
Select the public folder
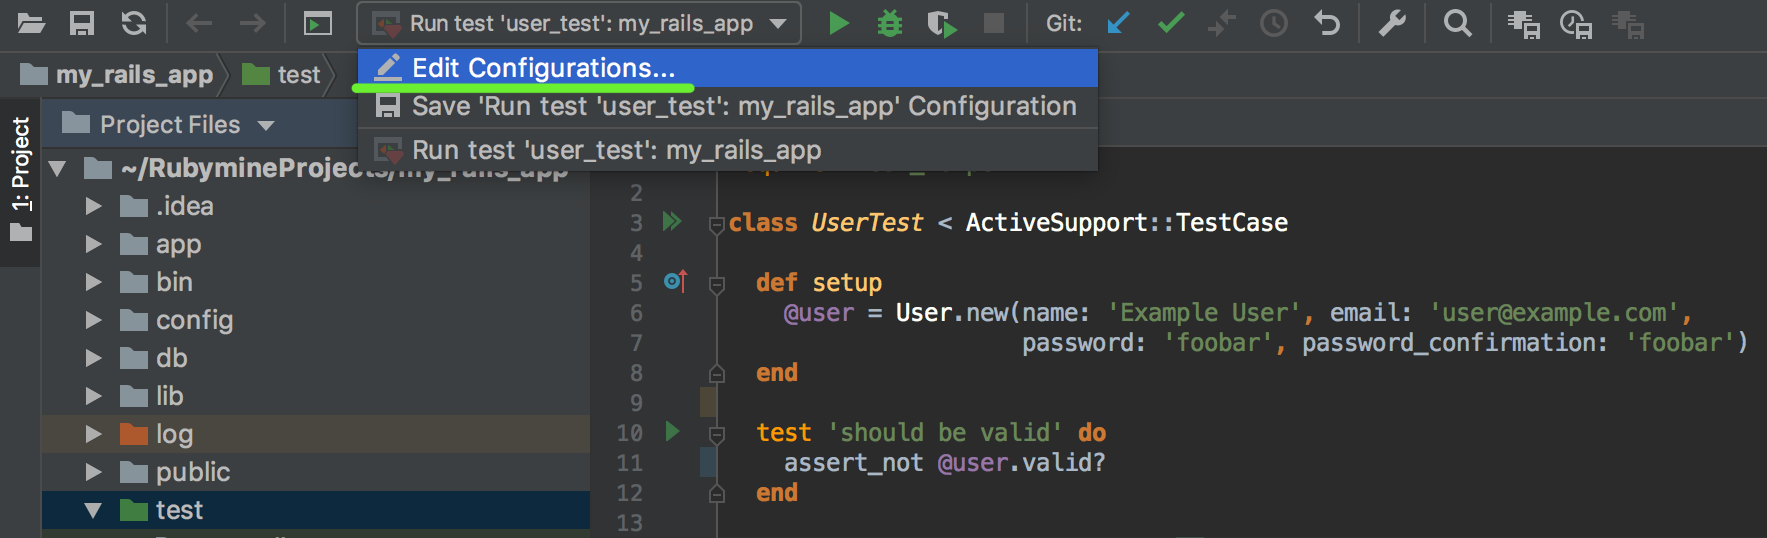click(316, 472)
